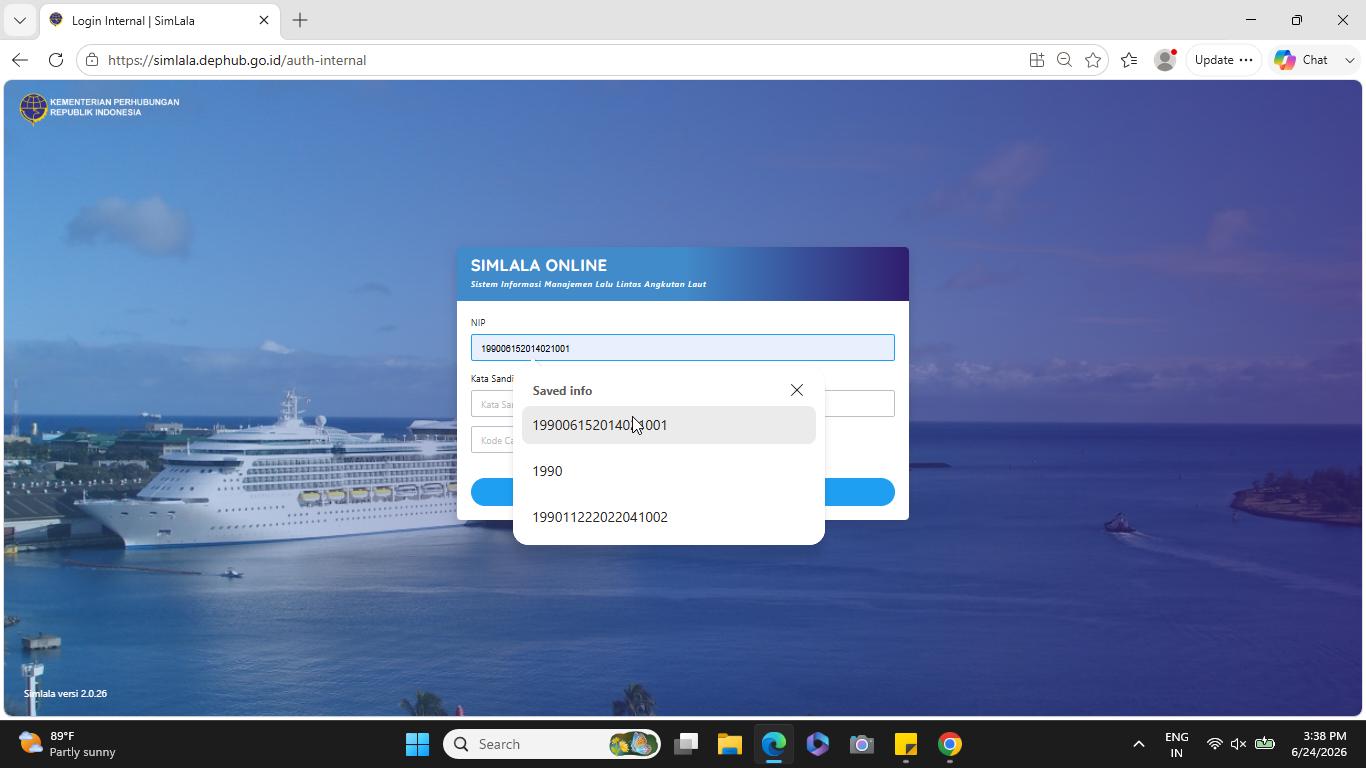Restore down the browser window
Viewport: 1366px width, 768px height.
[x=1297, y=20]
